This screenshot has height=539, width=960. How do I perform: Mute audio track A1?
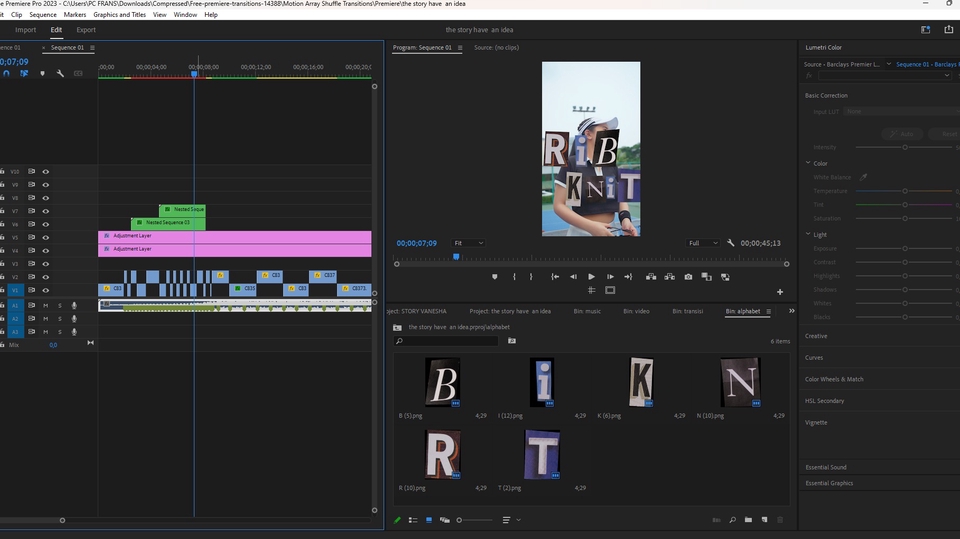pyautogui.click(x=45, y=305)
